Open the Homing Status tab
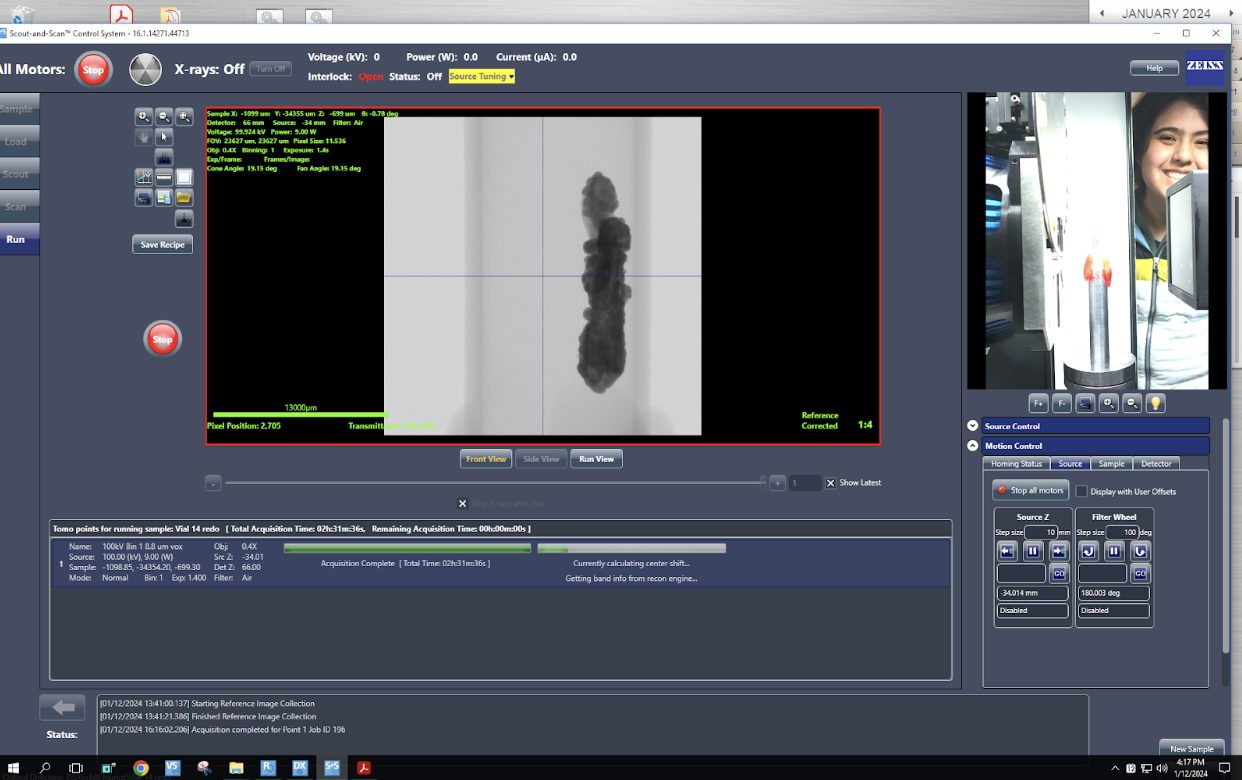The width and height of the screenshot is (1242, 780). point(1016,464)
